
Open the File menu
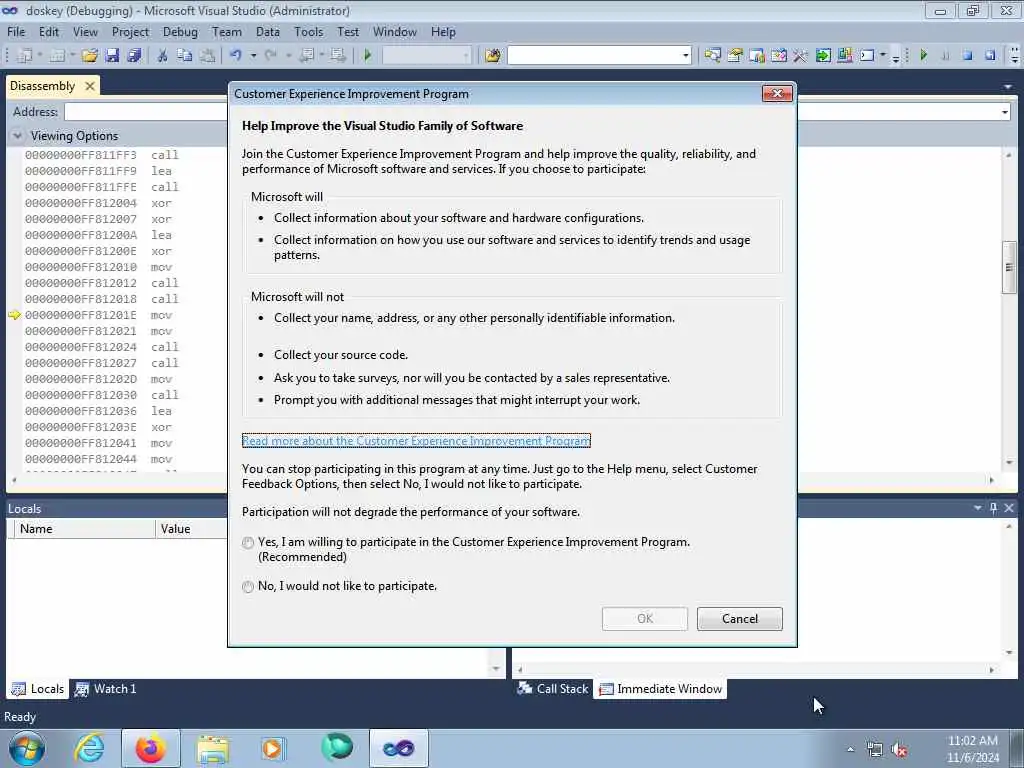16,32
